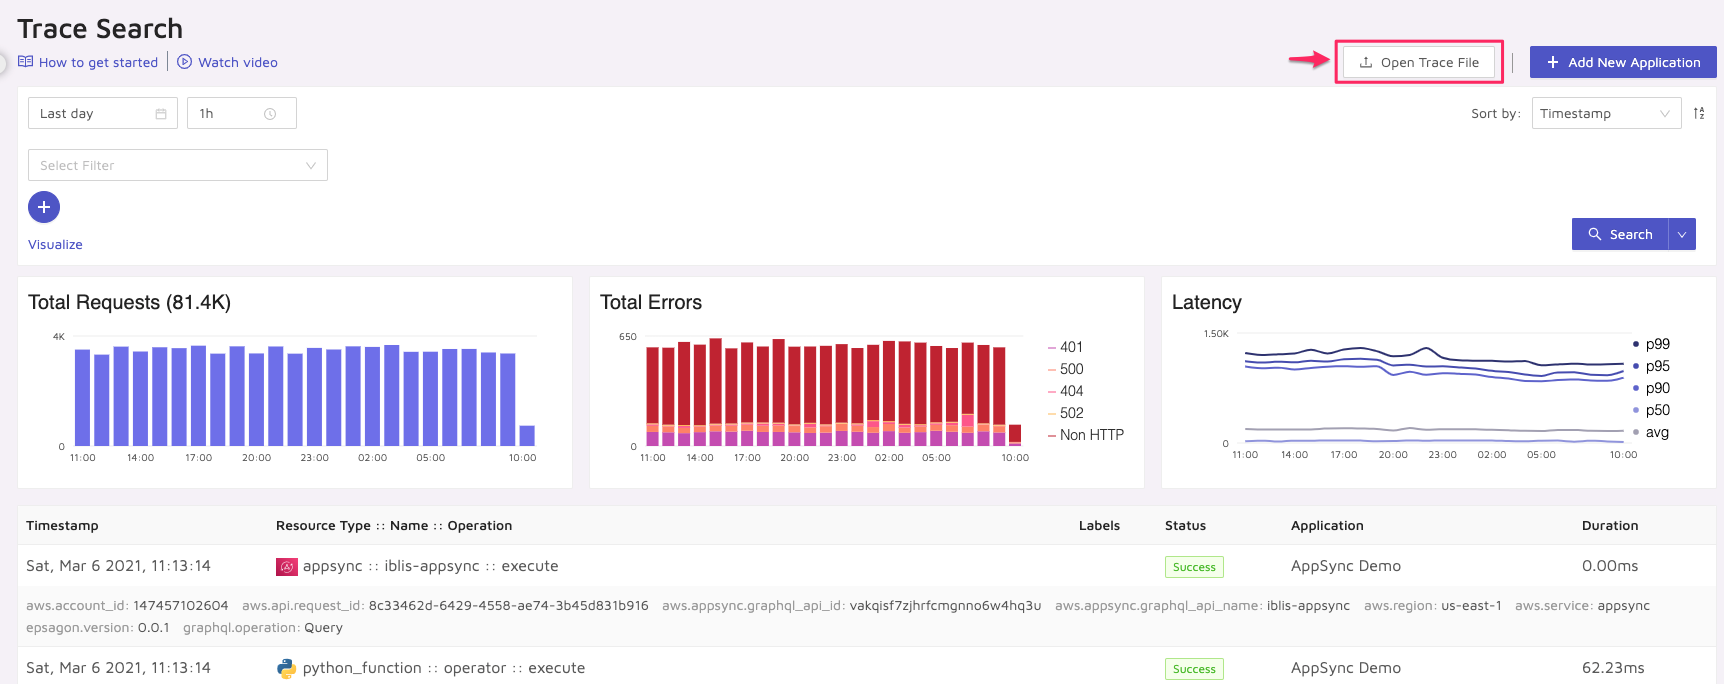
Task: Toggle the 500 series in Total Errors legend
Action: (1066, 369)
